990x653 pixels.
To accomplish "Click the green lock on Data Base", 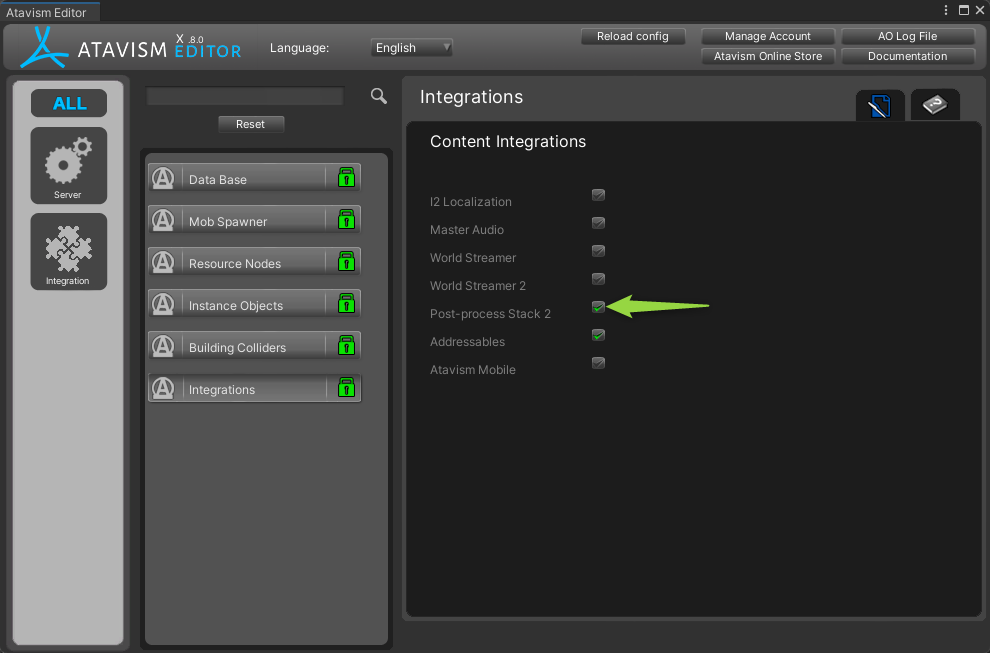I will click(346, 178).
